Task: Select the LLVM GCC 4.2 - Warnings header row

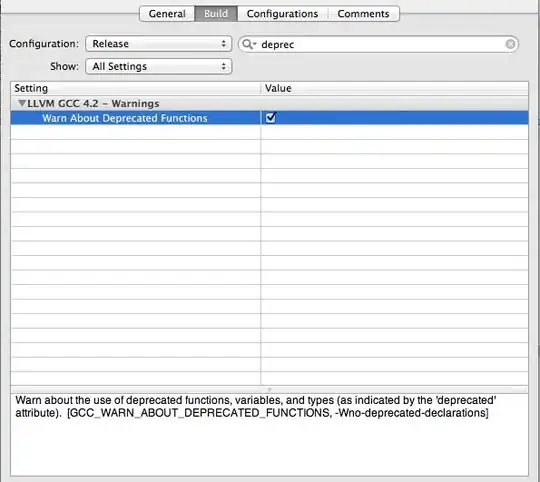Action: [269, 103]
